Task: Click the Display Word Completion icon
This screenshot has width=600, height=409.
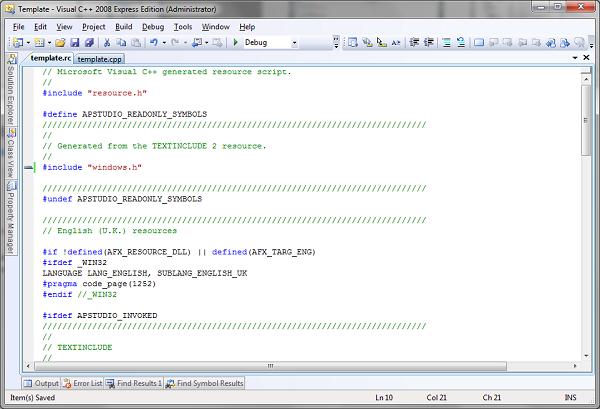Action: (396, 42)
